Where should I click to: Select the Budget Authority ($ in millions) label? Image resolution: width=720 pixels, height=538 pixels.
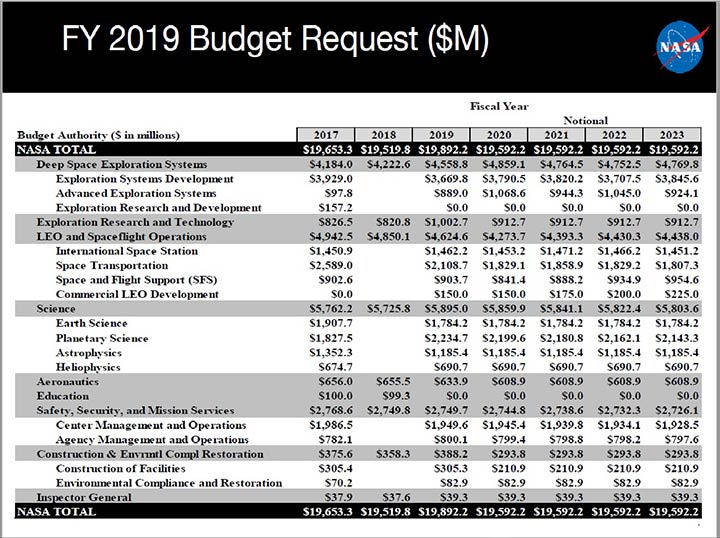[x=98, y=135]
